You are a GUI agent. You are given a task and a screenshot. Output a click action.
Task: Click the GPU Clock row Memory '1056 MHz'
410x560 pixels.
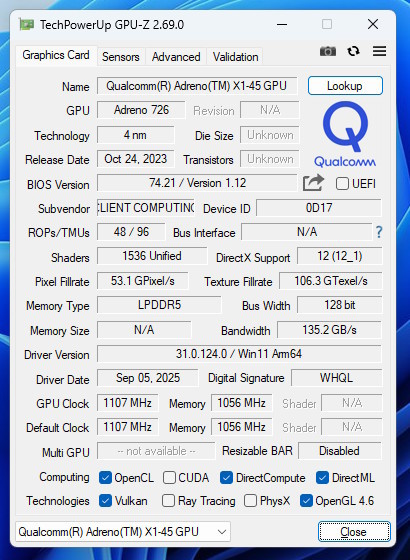[241, 403]
